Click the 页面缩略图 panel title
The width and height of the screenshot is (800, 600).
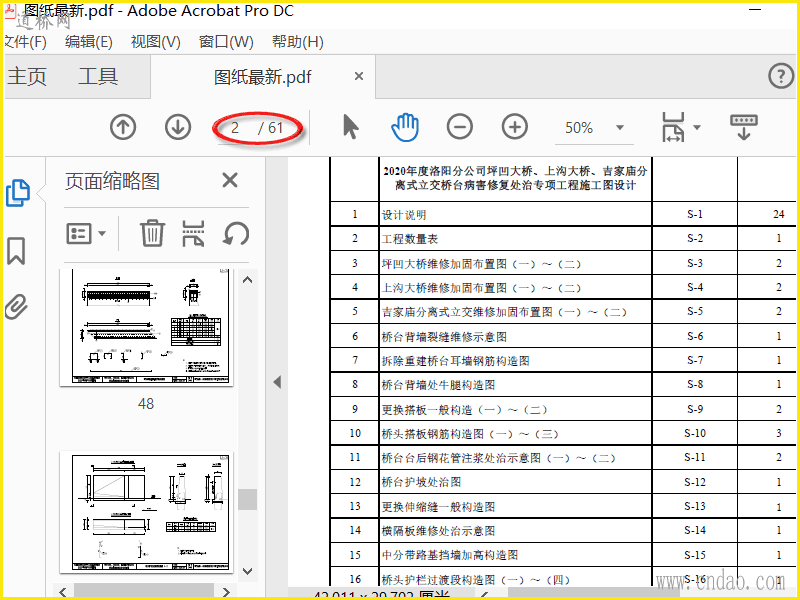tap(112, 181)
